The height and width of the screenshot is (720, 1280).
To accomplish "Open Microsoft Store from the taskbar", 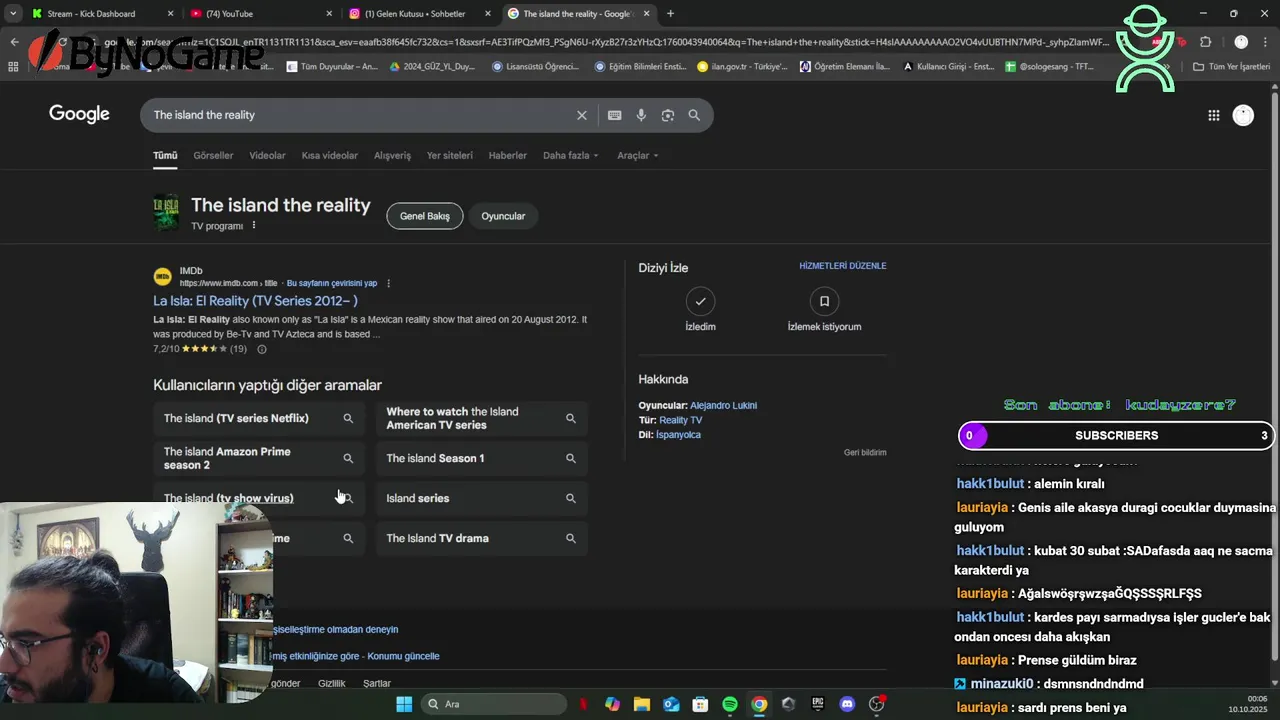I will click(700, 704).
